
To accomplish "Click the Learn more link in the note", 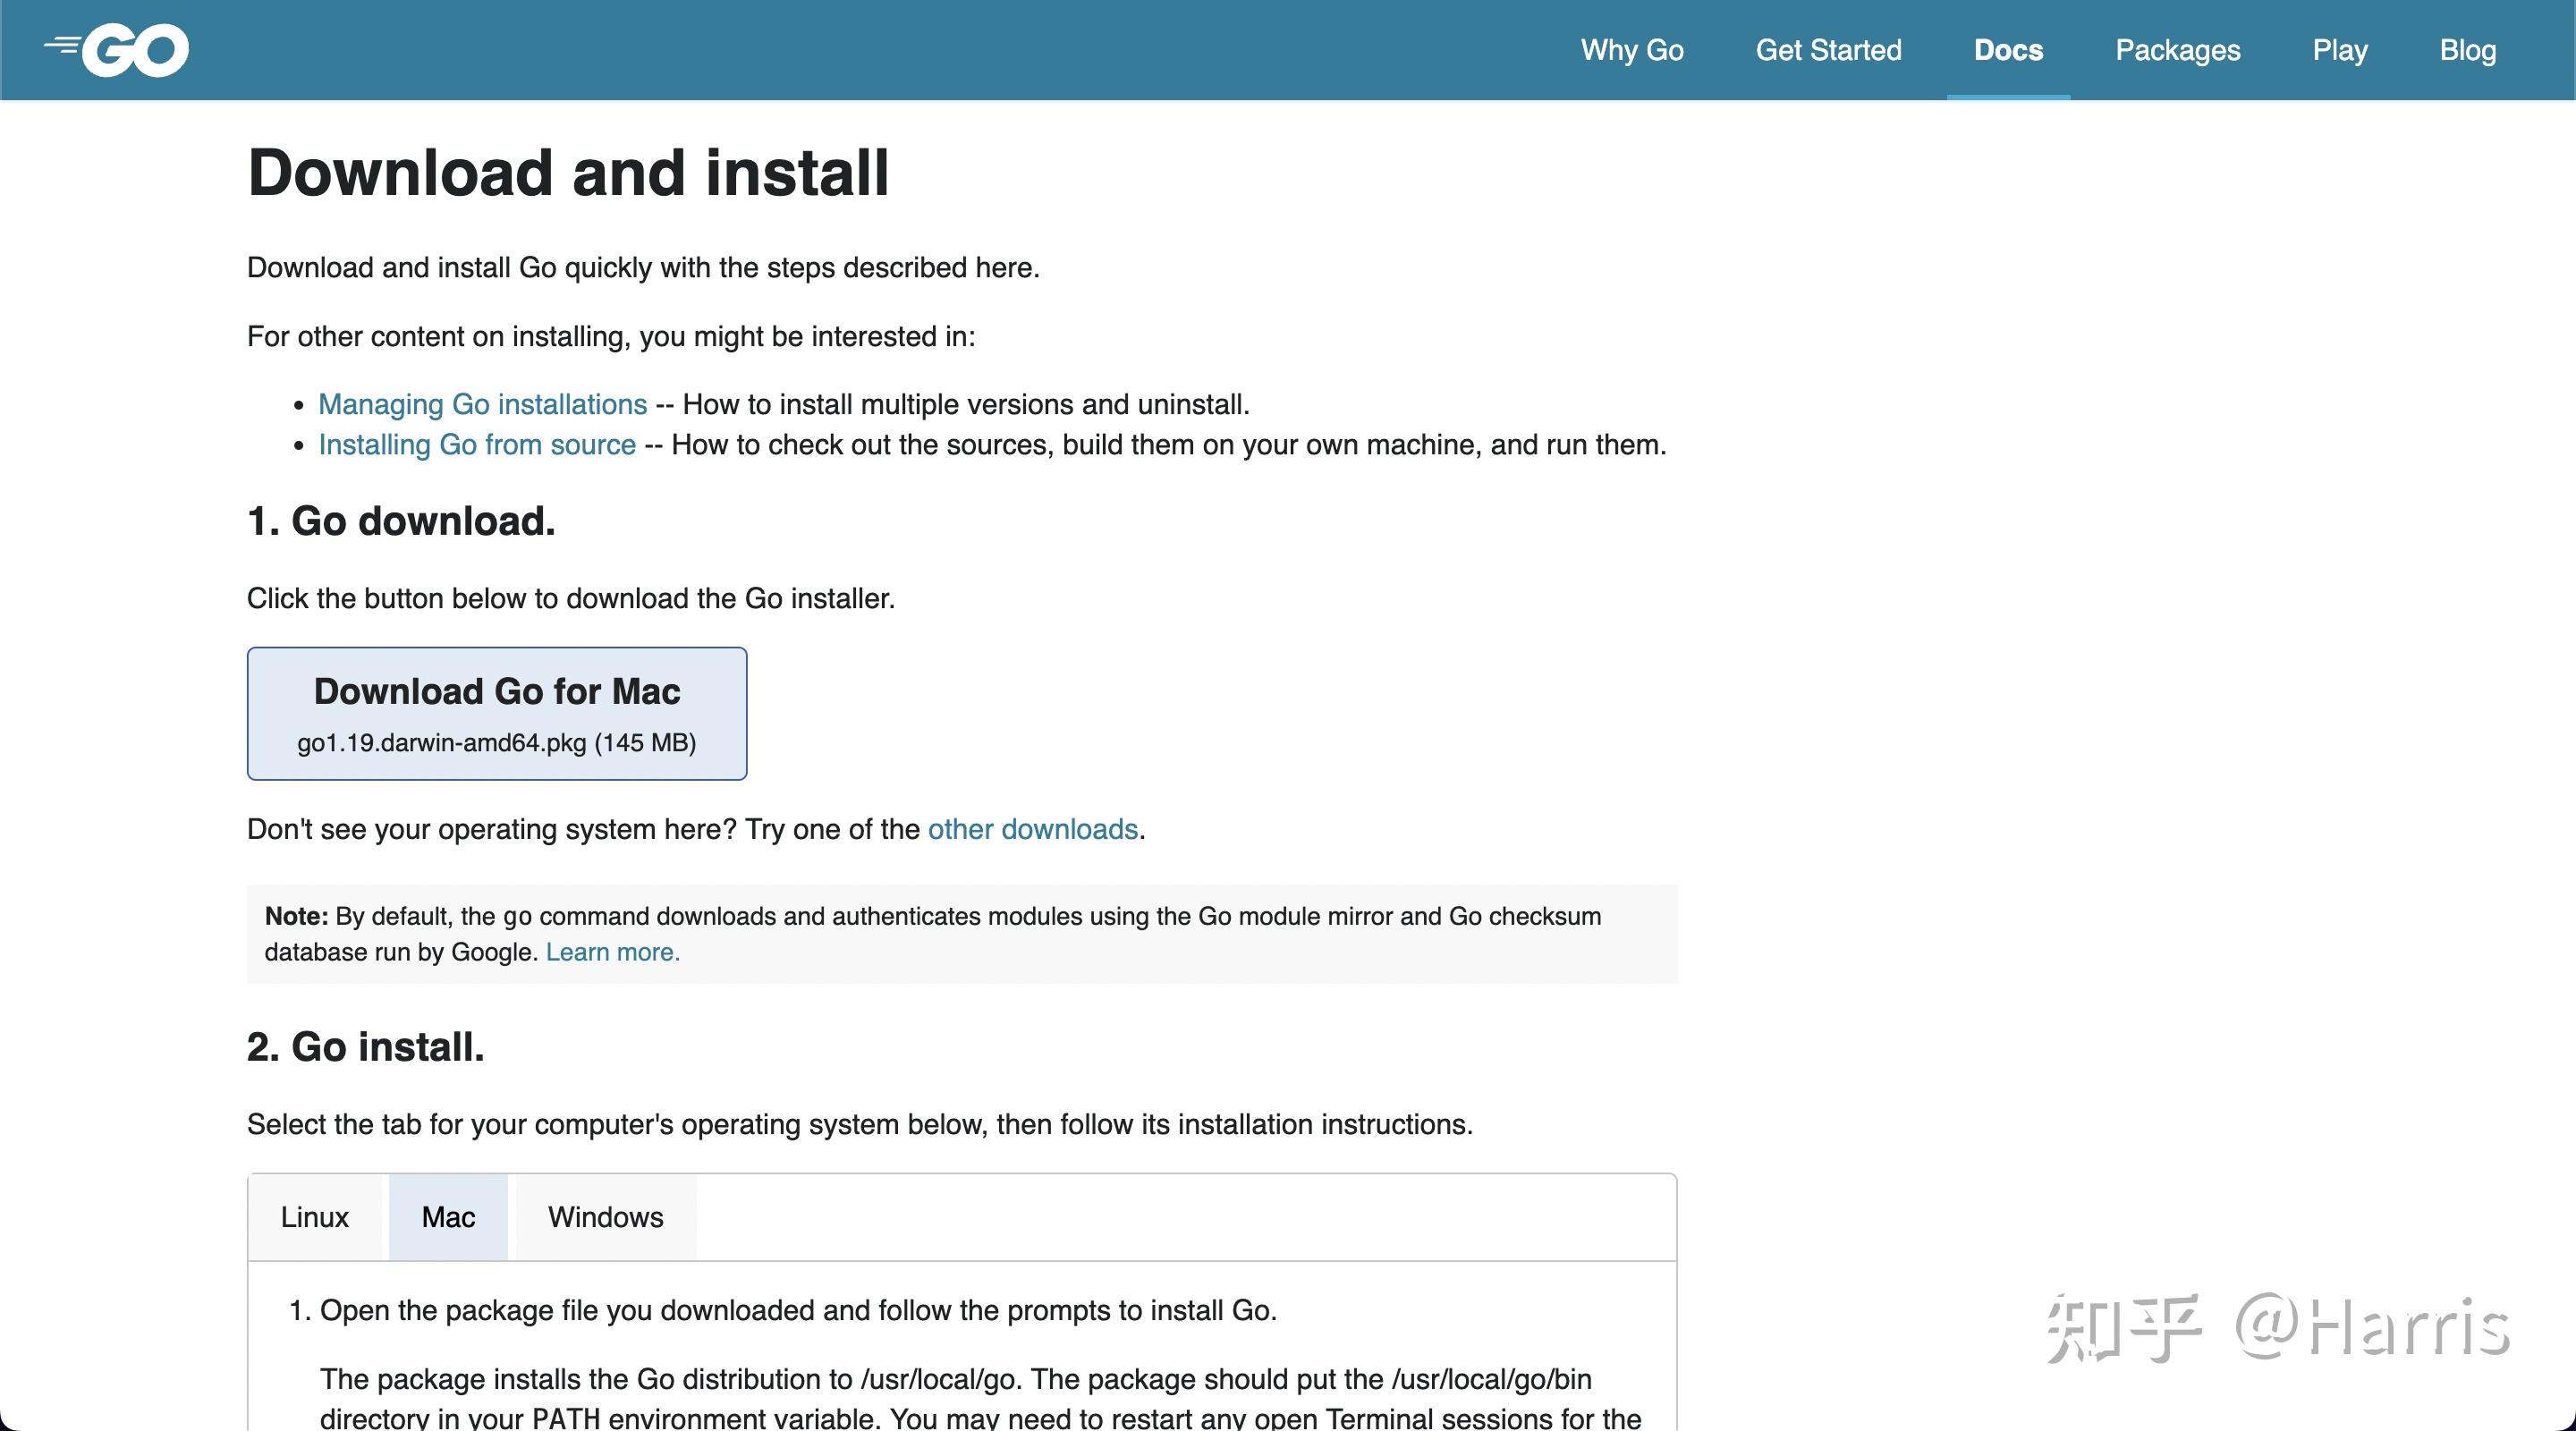I will 612,952.
